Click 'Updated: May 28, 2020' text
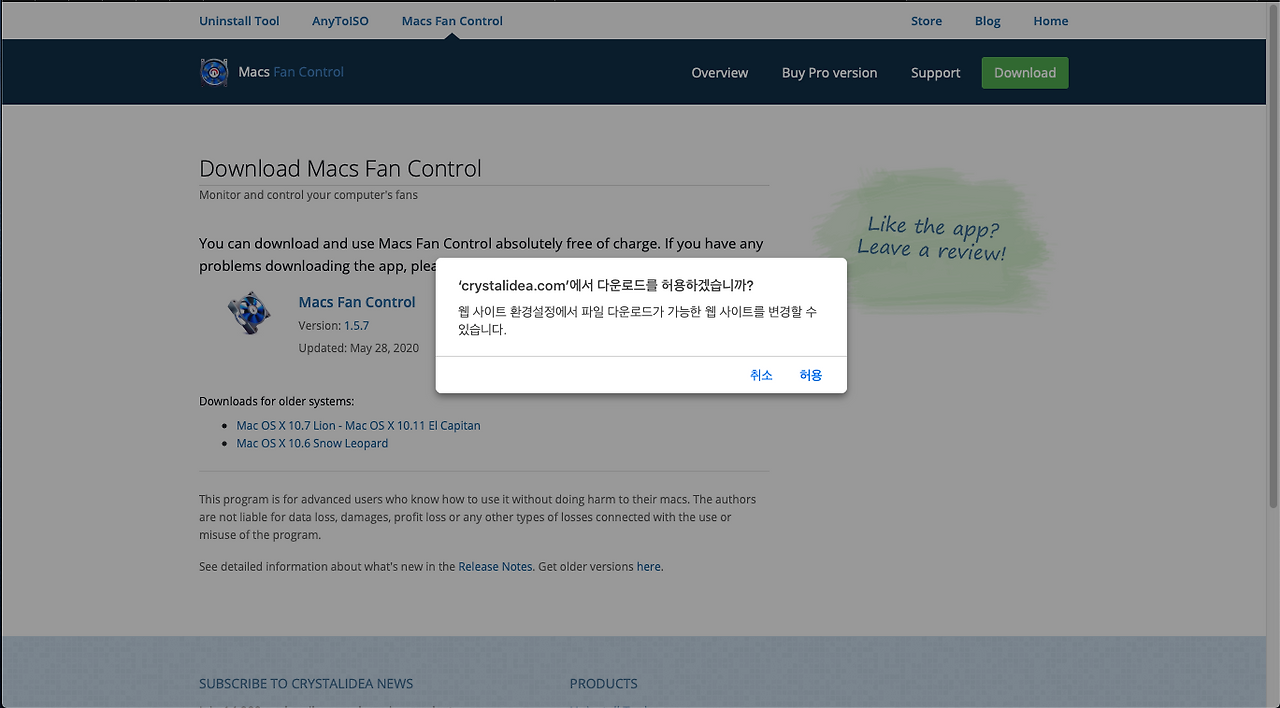 click(x=358, y=348)
